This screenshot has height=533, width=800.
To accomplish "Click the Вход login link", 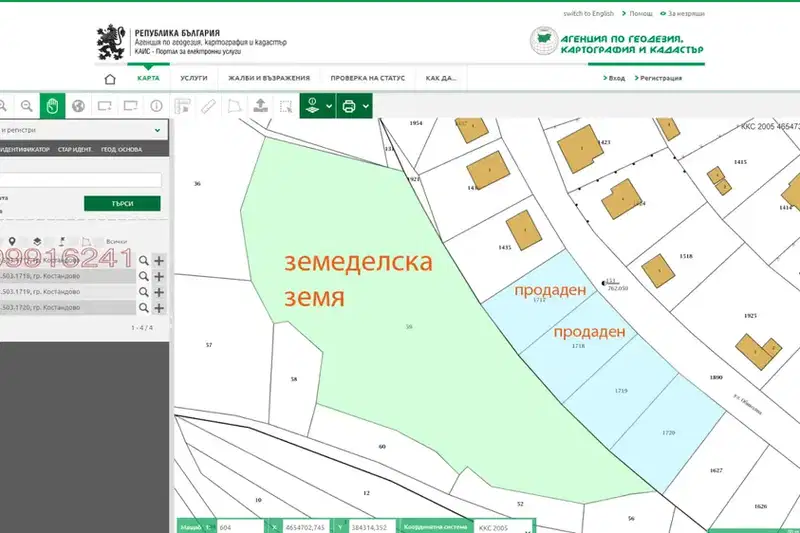I will (614, 78).
